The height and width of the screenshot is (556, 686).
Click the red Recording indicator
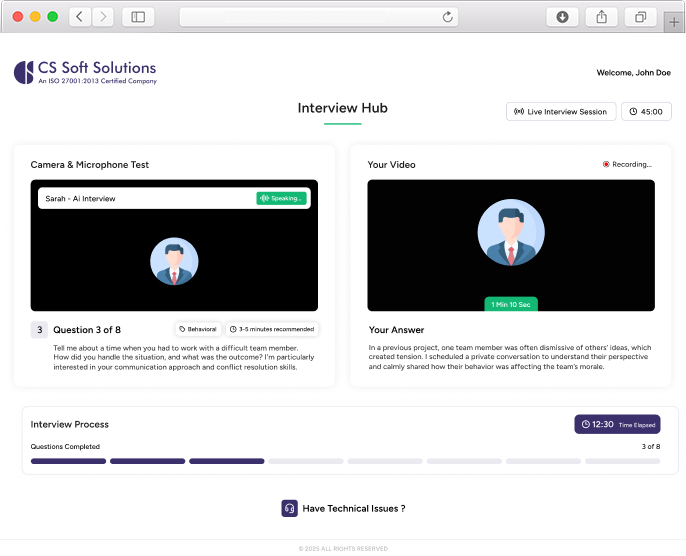[x=627, y=164]
